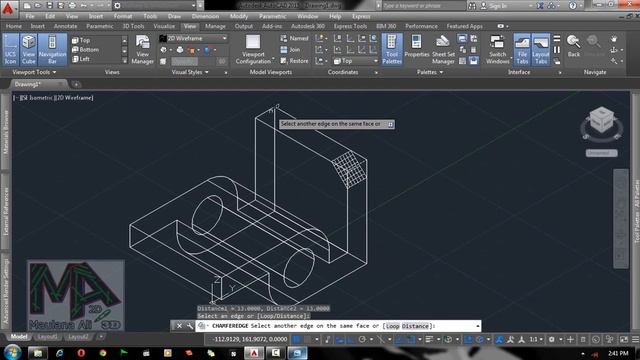Click the Plot print icon in quick access toolbar
This screenshot has height=360, width=640.
coord(72,6)
